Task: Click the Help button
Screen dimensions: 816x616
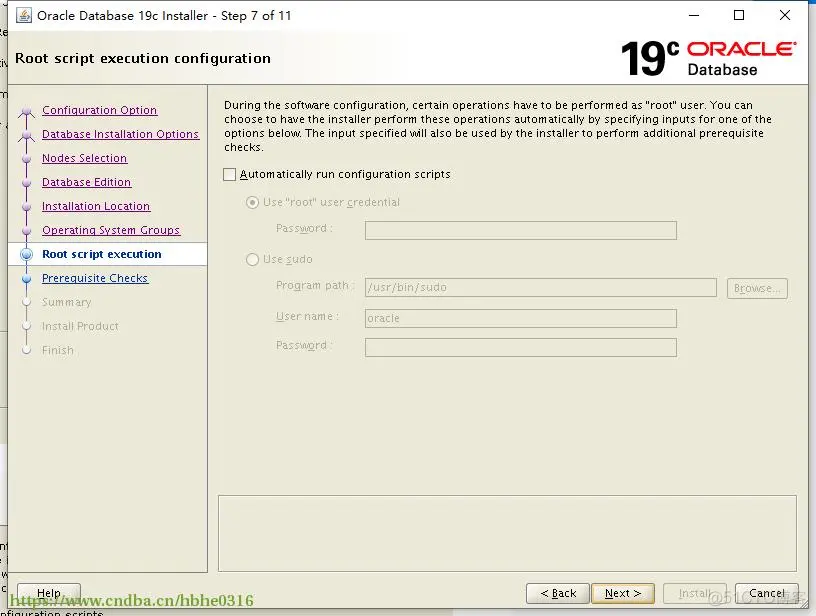Action: 49,593
